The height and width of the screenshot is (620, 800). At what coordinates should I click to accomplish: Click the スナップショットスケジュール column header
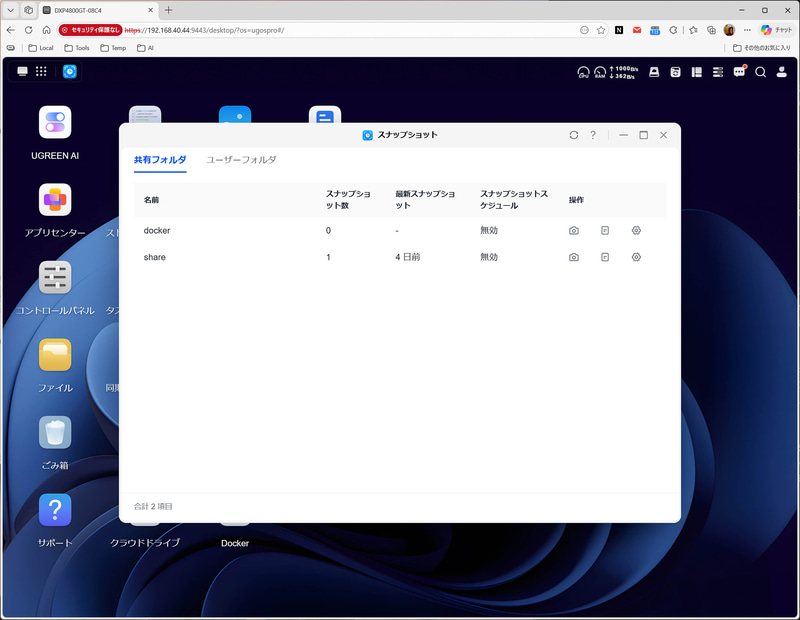click(514, 200)
